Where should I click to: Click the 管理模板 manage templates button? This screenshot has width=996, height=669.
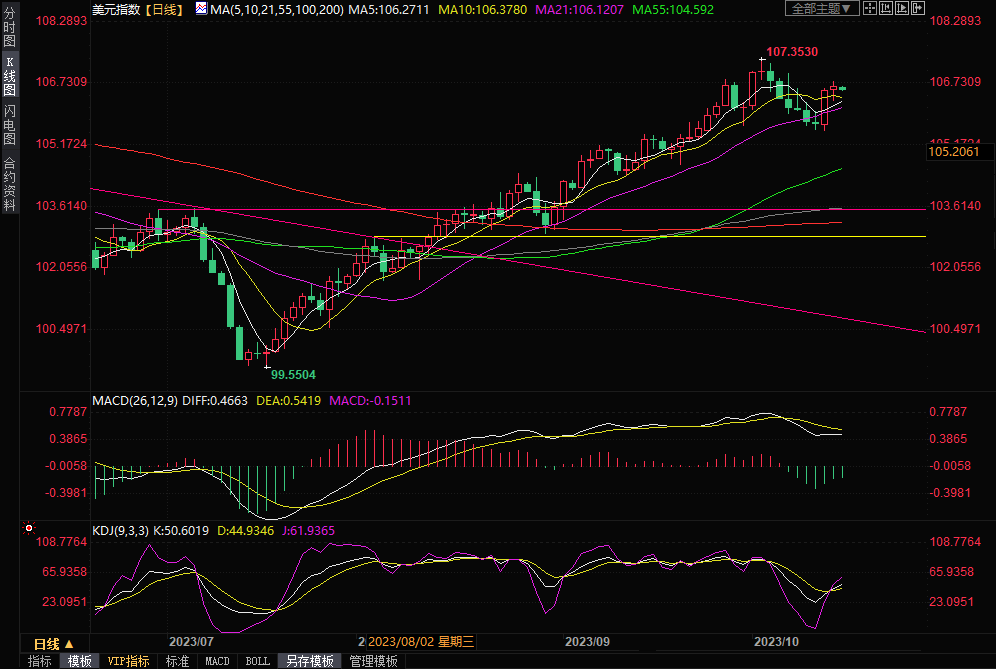[x=372, y=661]
